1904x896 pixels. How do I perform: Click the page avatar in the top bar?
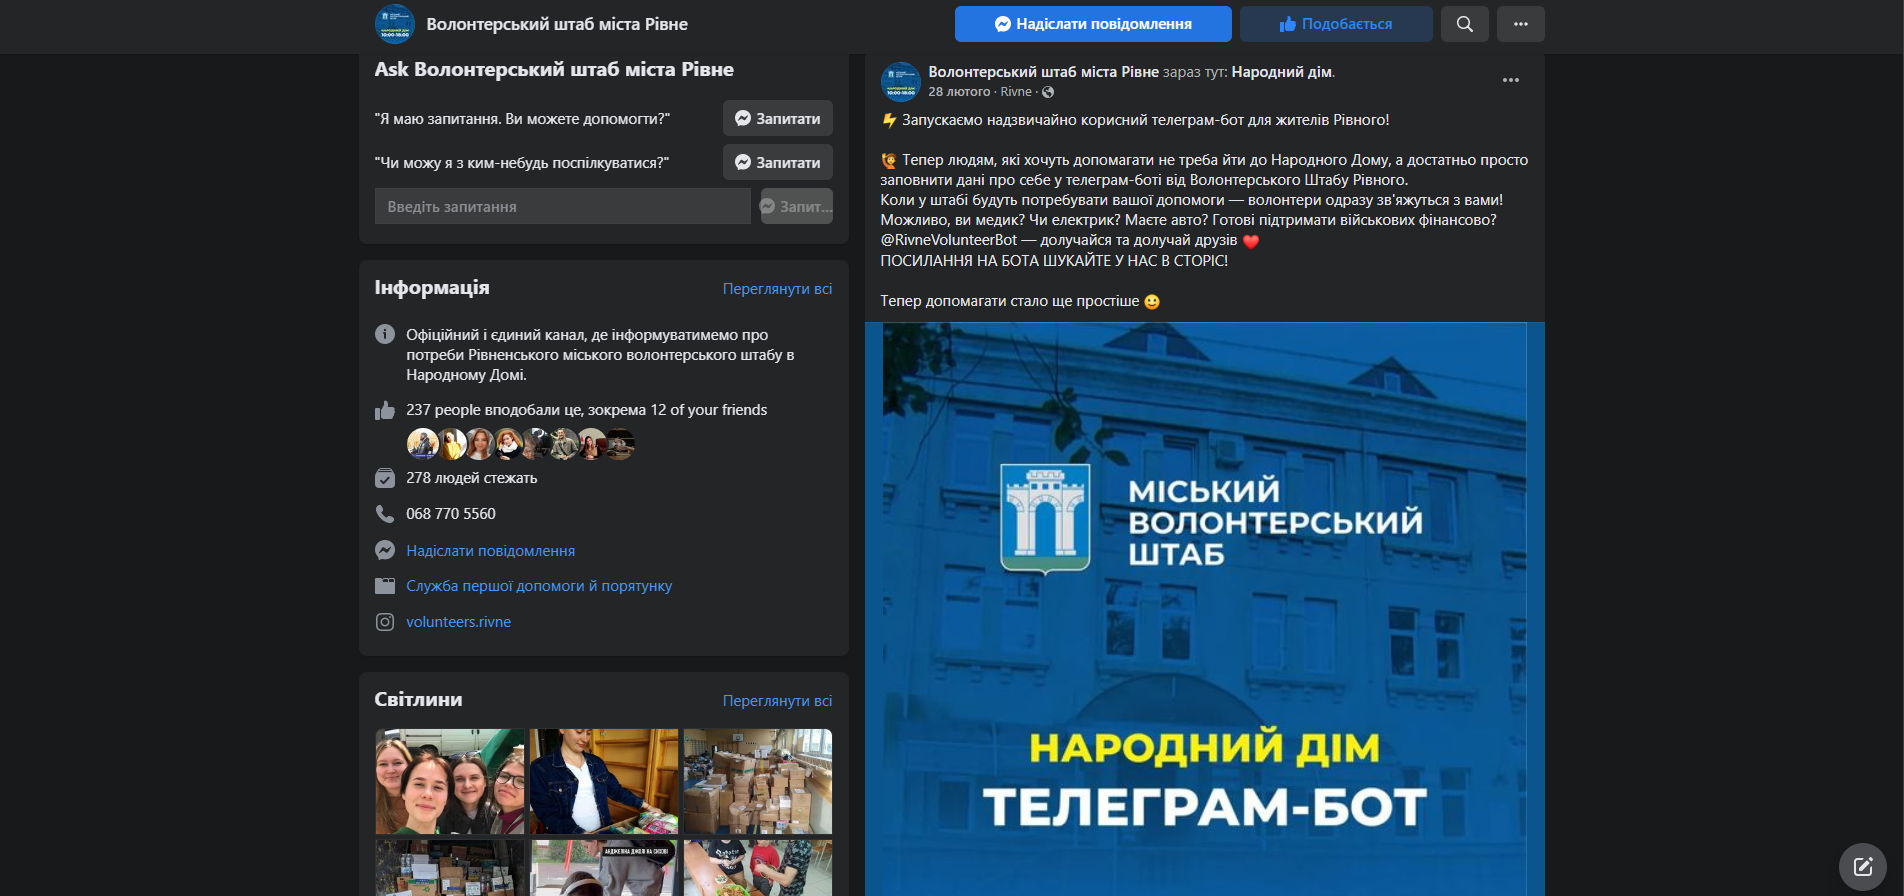394,24
